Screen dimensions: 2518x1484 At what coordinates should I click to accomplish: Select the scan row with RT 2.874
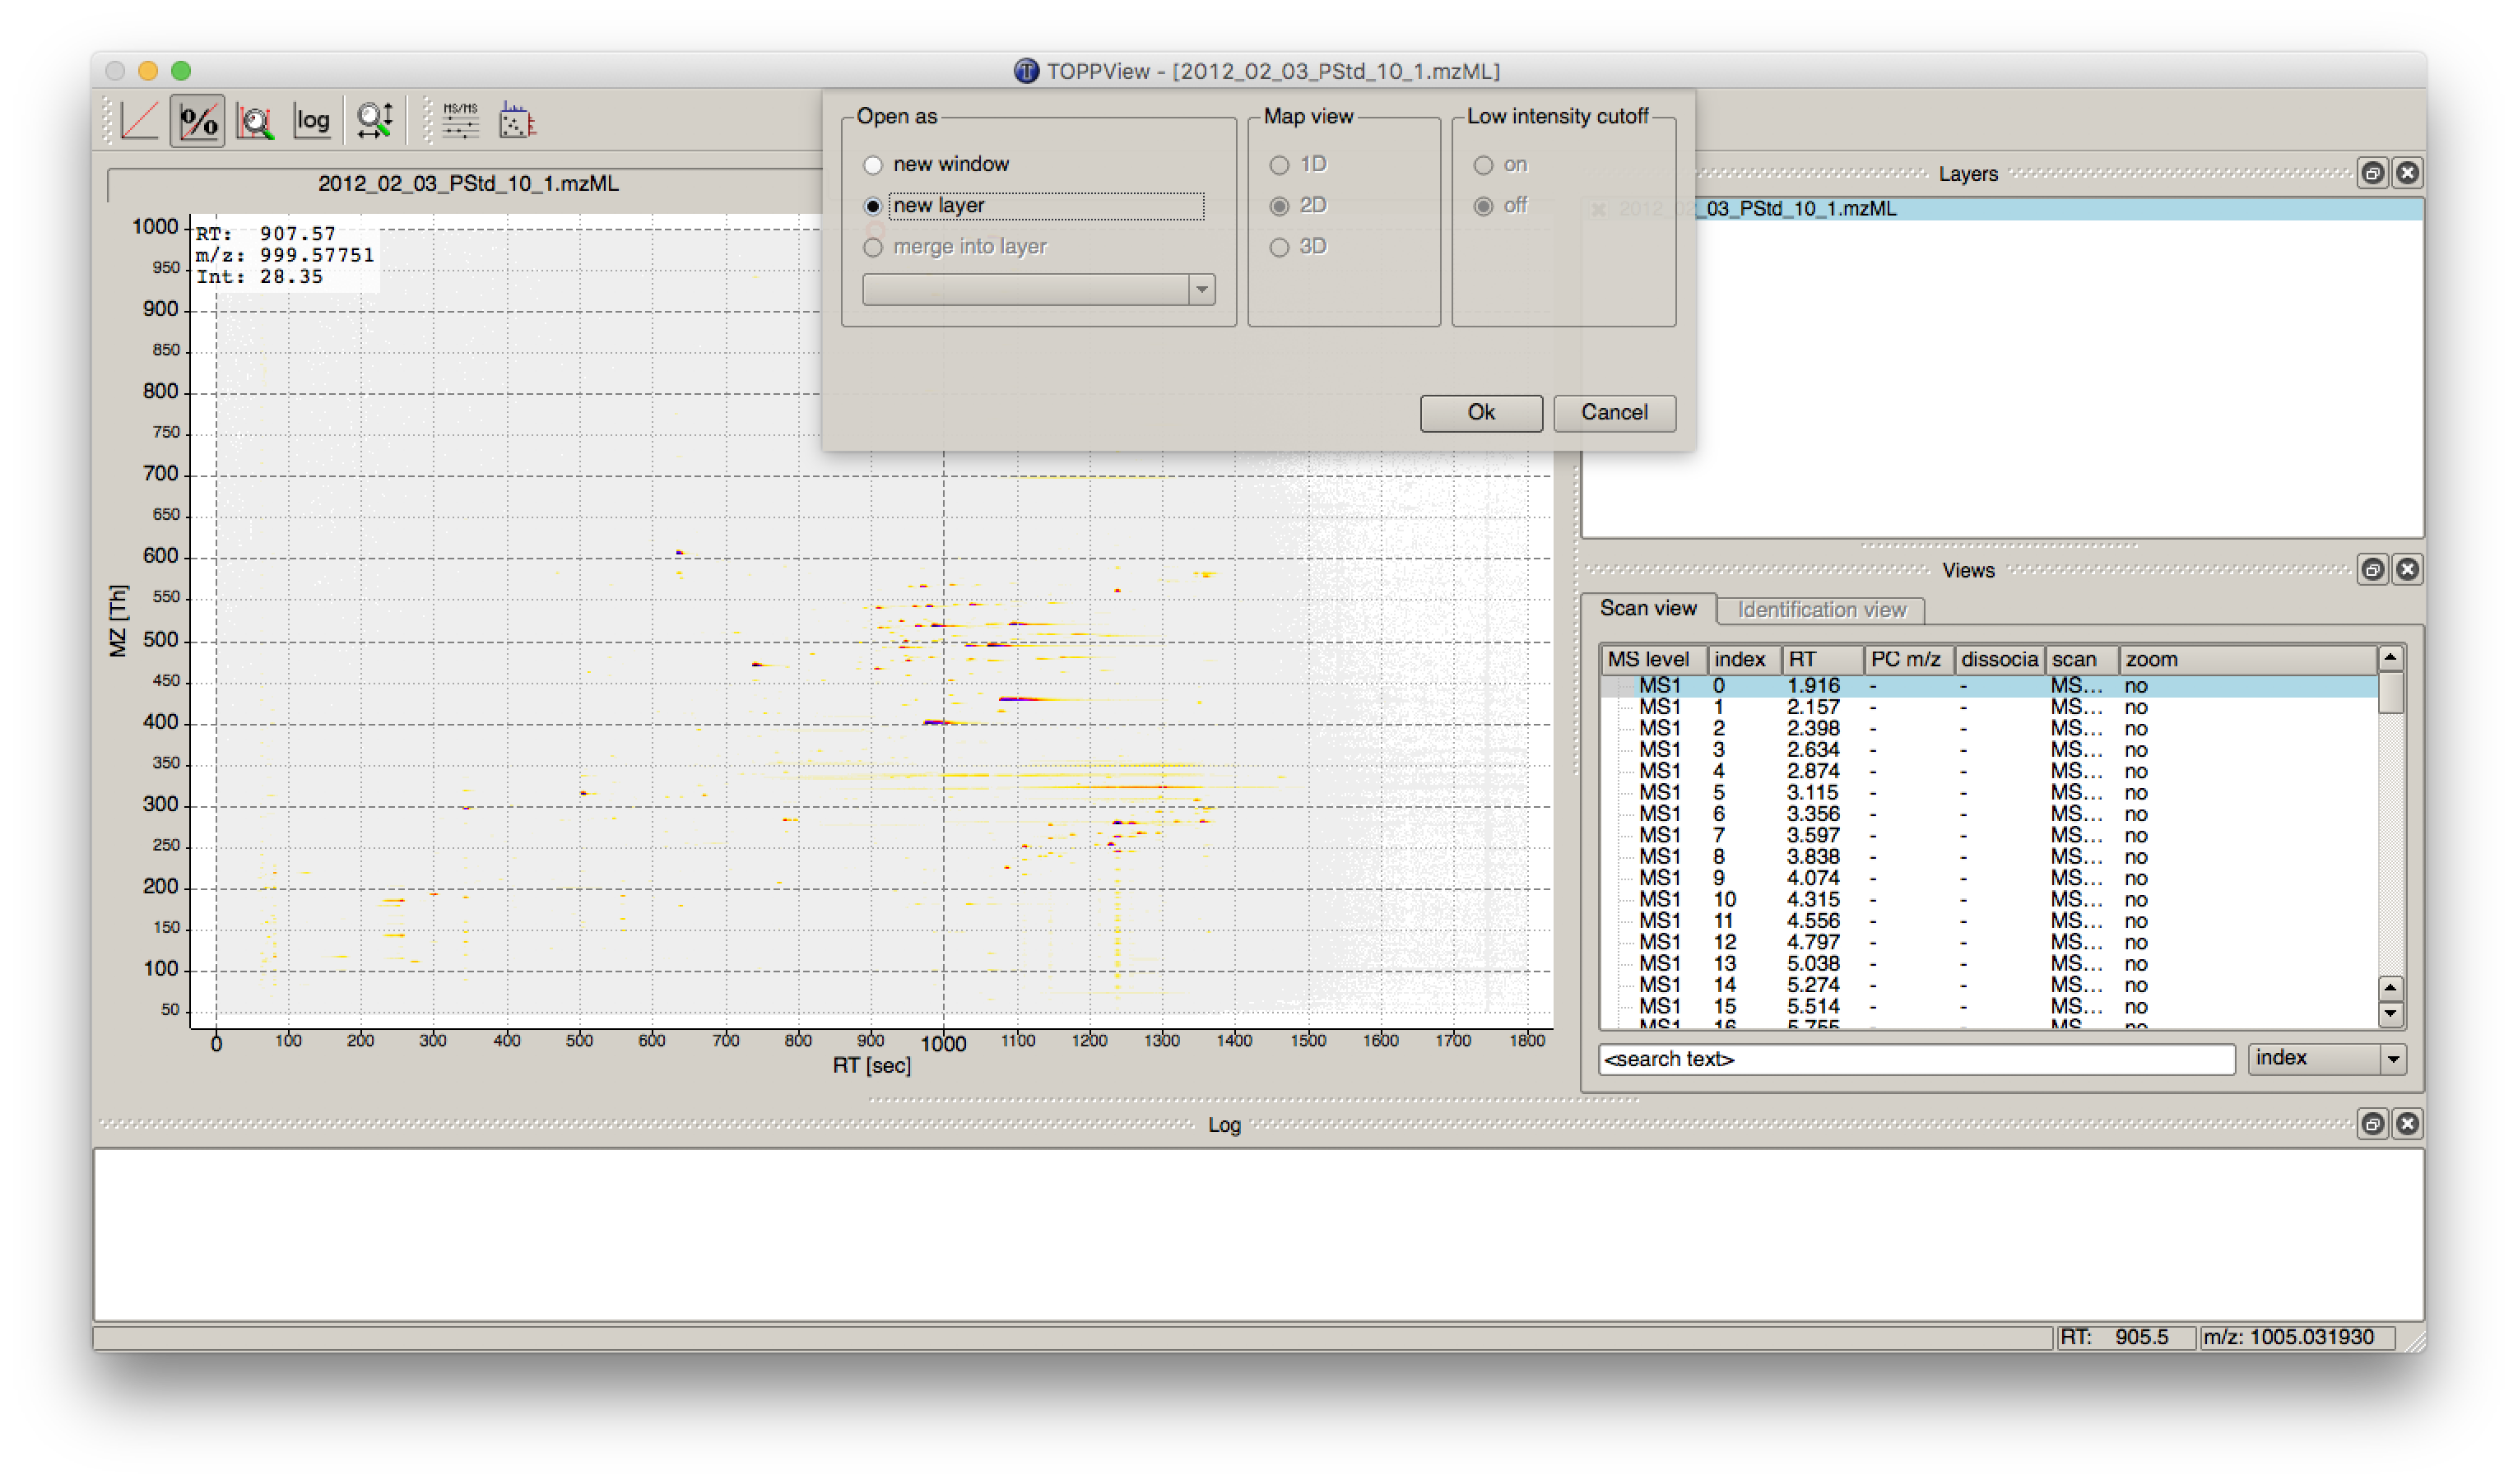coord(1989,771)
